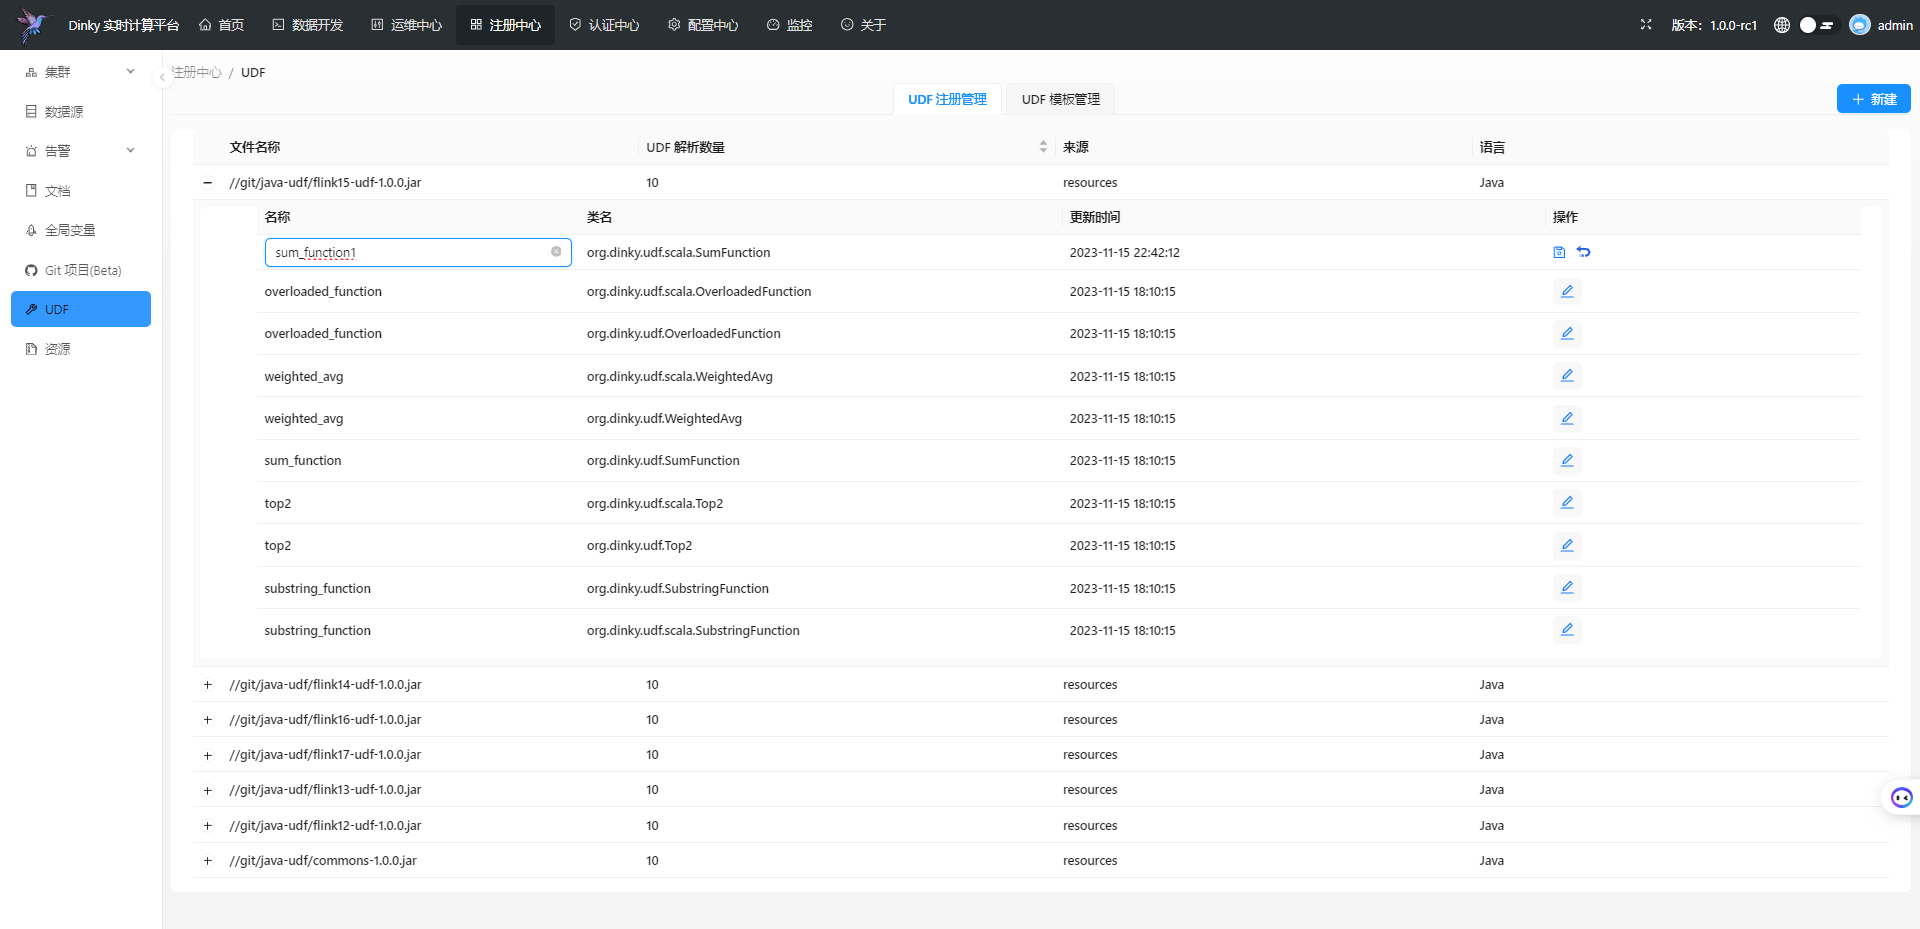This screenshot has width=1920, height=929.
Task: Clear the sum_function1 input text
Action: tap(556, 252)
